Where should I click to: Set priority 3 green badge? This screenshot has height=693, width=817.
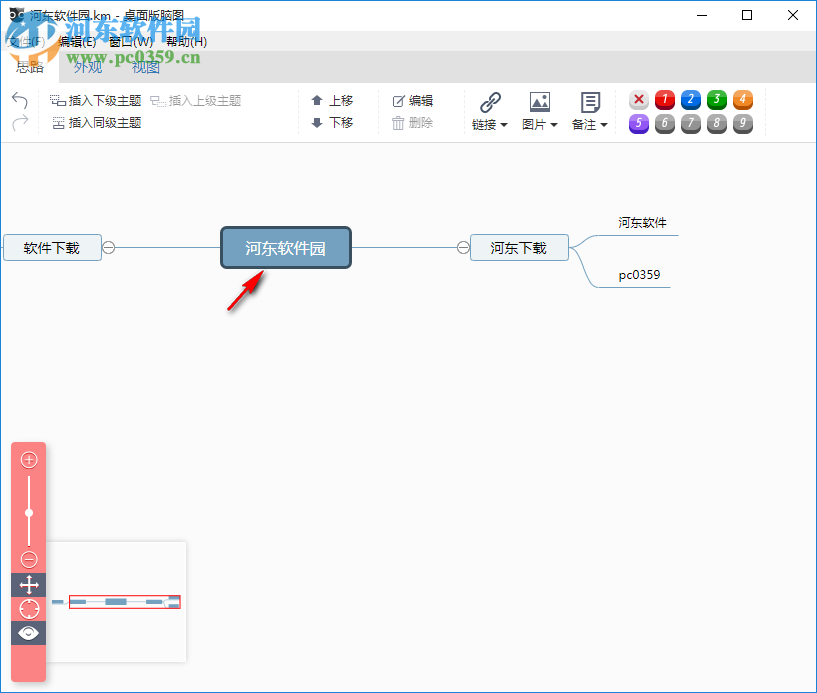(x=717, y=100)
